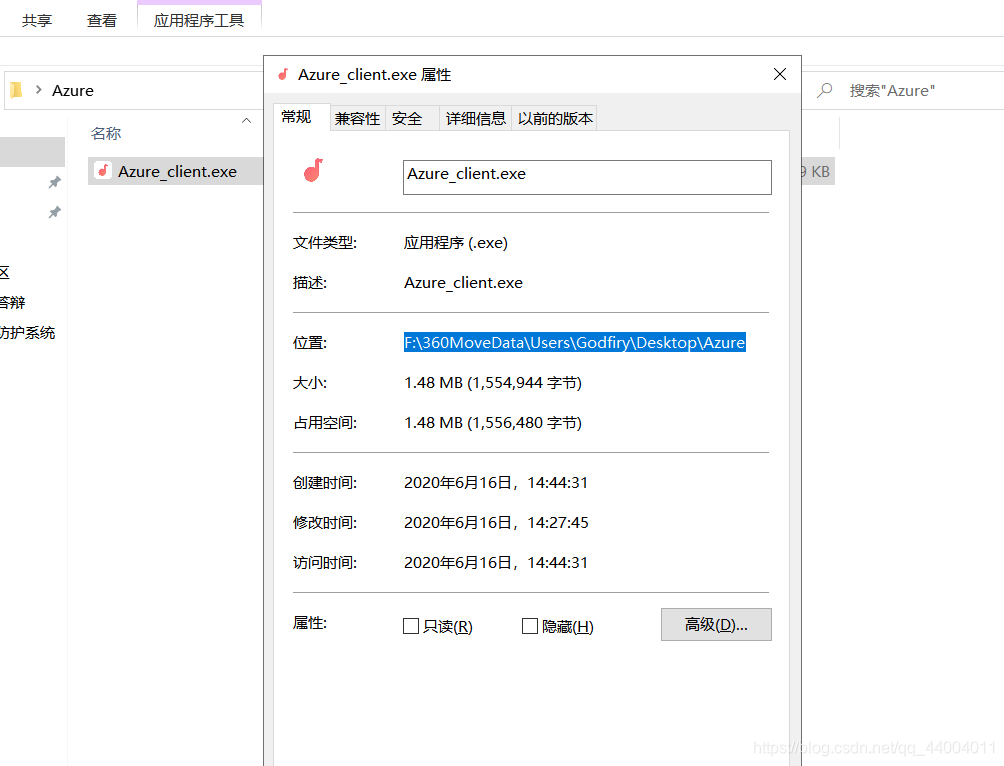Click the description value Azure_client.exe
Viewport: 1004px width, 766px height.
[463, 282]
